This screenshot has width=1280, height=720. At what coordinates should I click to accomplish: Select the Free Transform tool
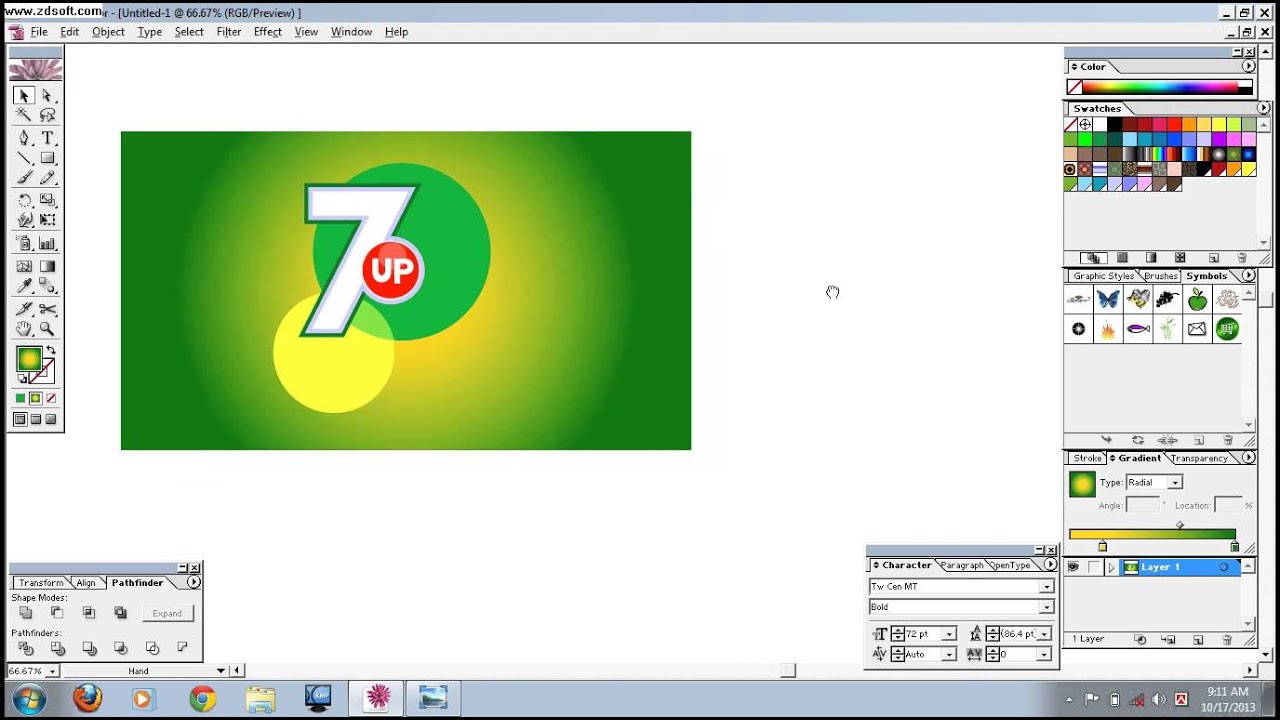pos(46,220)
